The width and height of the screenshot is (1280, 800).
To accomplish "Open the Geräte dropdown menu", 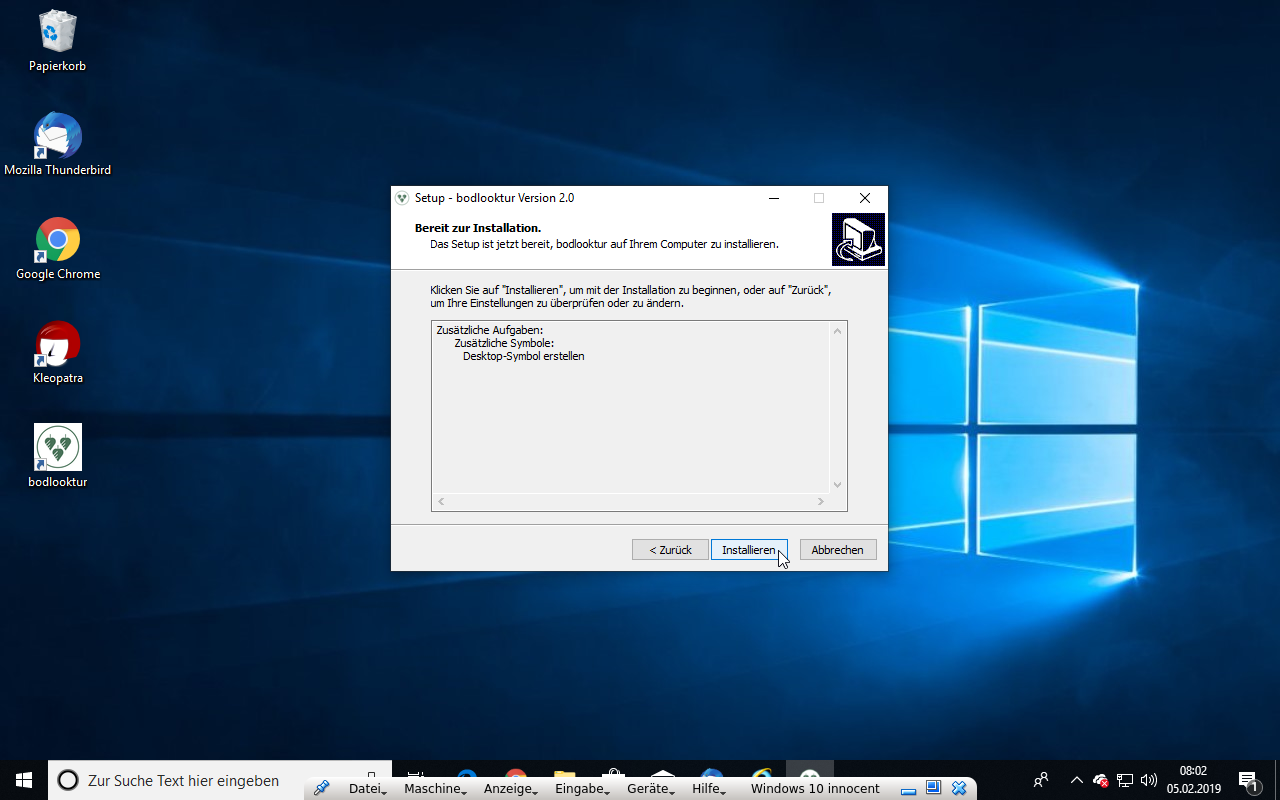I will tap(648, 788).
